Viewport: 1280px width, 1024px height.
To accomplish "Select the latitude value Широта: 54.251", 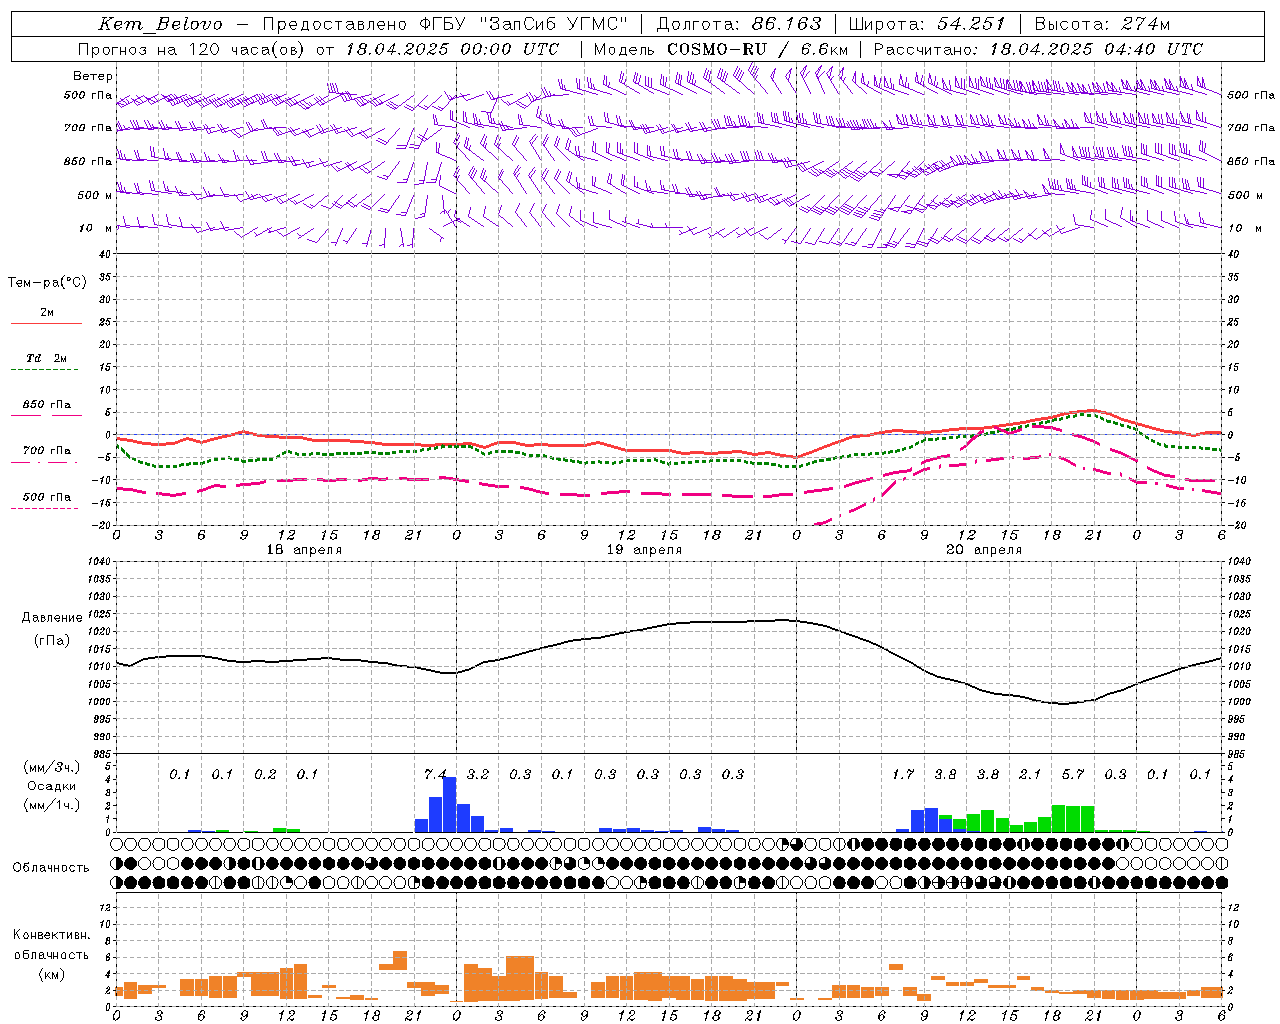I will pyautogui.click(x=927, y=24).
